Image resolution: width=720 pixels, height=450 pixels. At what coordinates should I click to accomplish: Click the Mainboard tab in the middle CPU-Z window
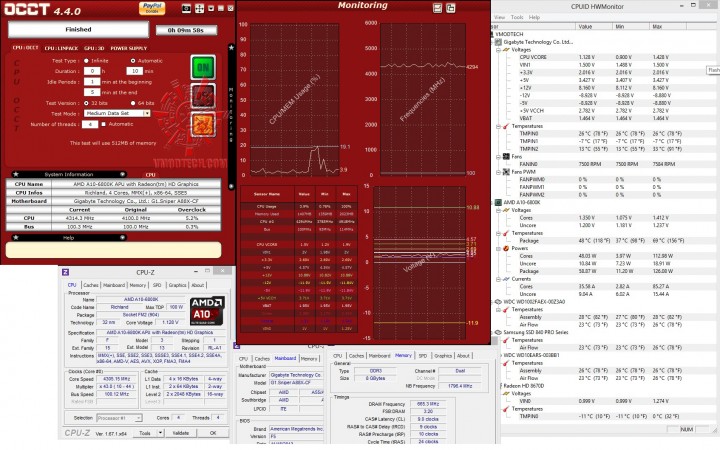pos(285,358)
